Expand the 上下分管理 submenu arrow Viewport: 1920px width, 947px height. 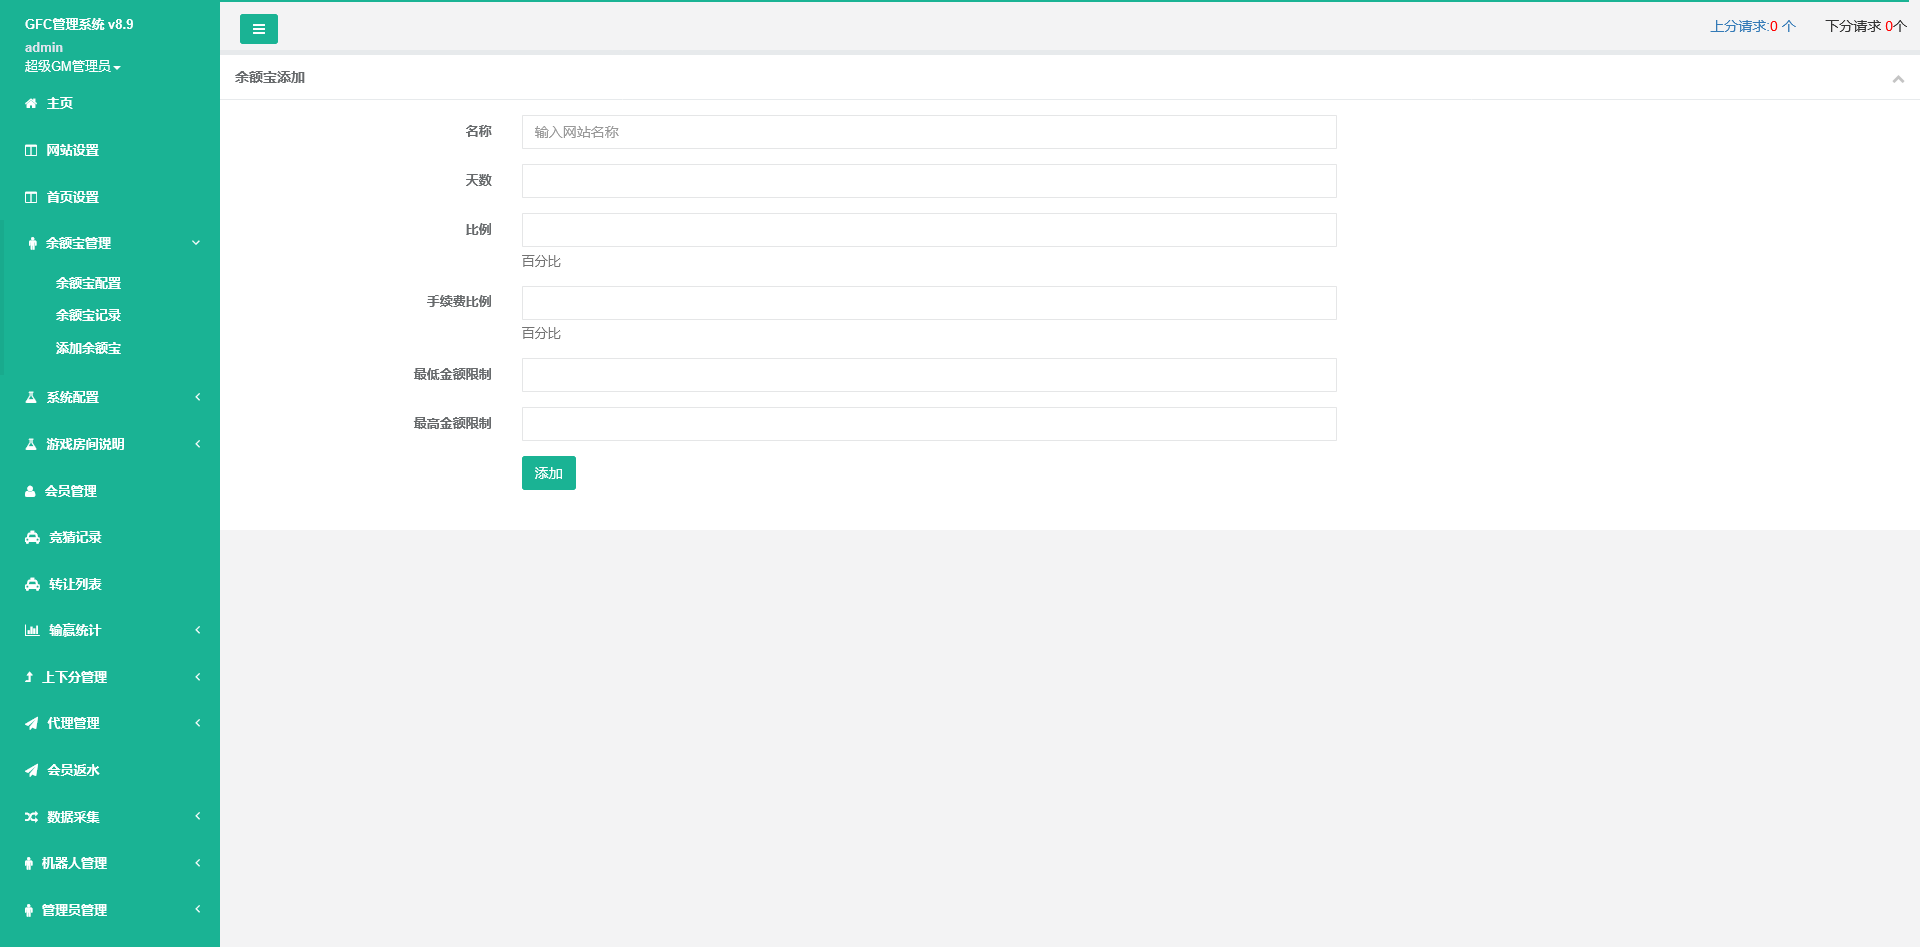click(x=197, y=677)
